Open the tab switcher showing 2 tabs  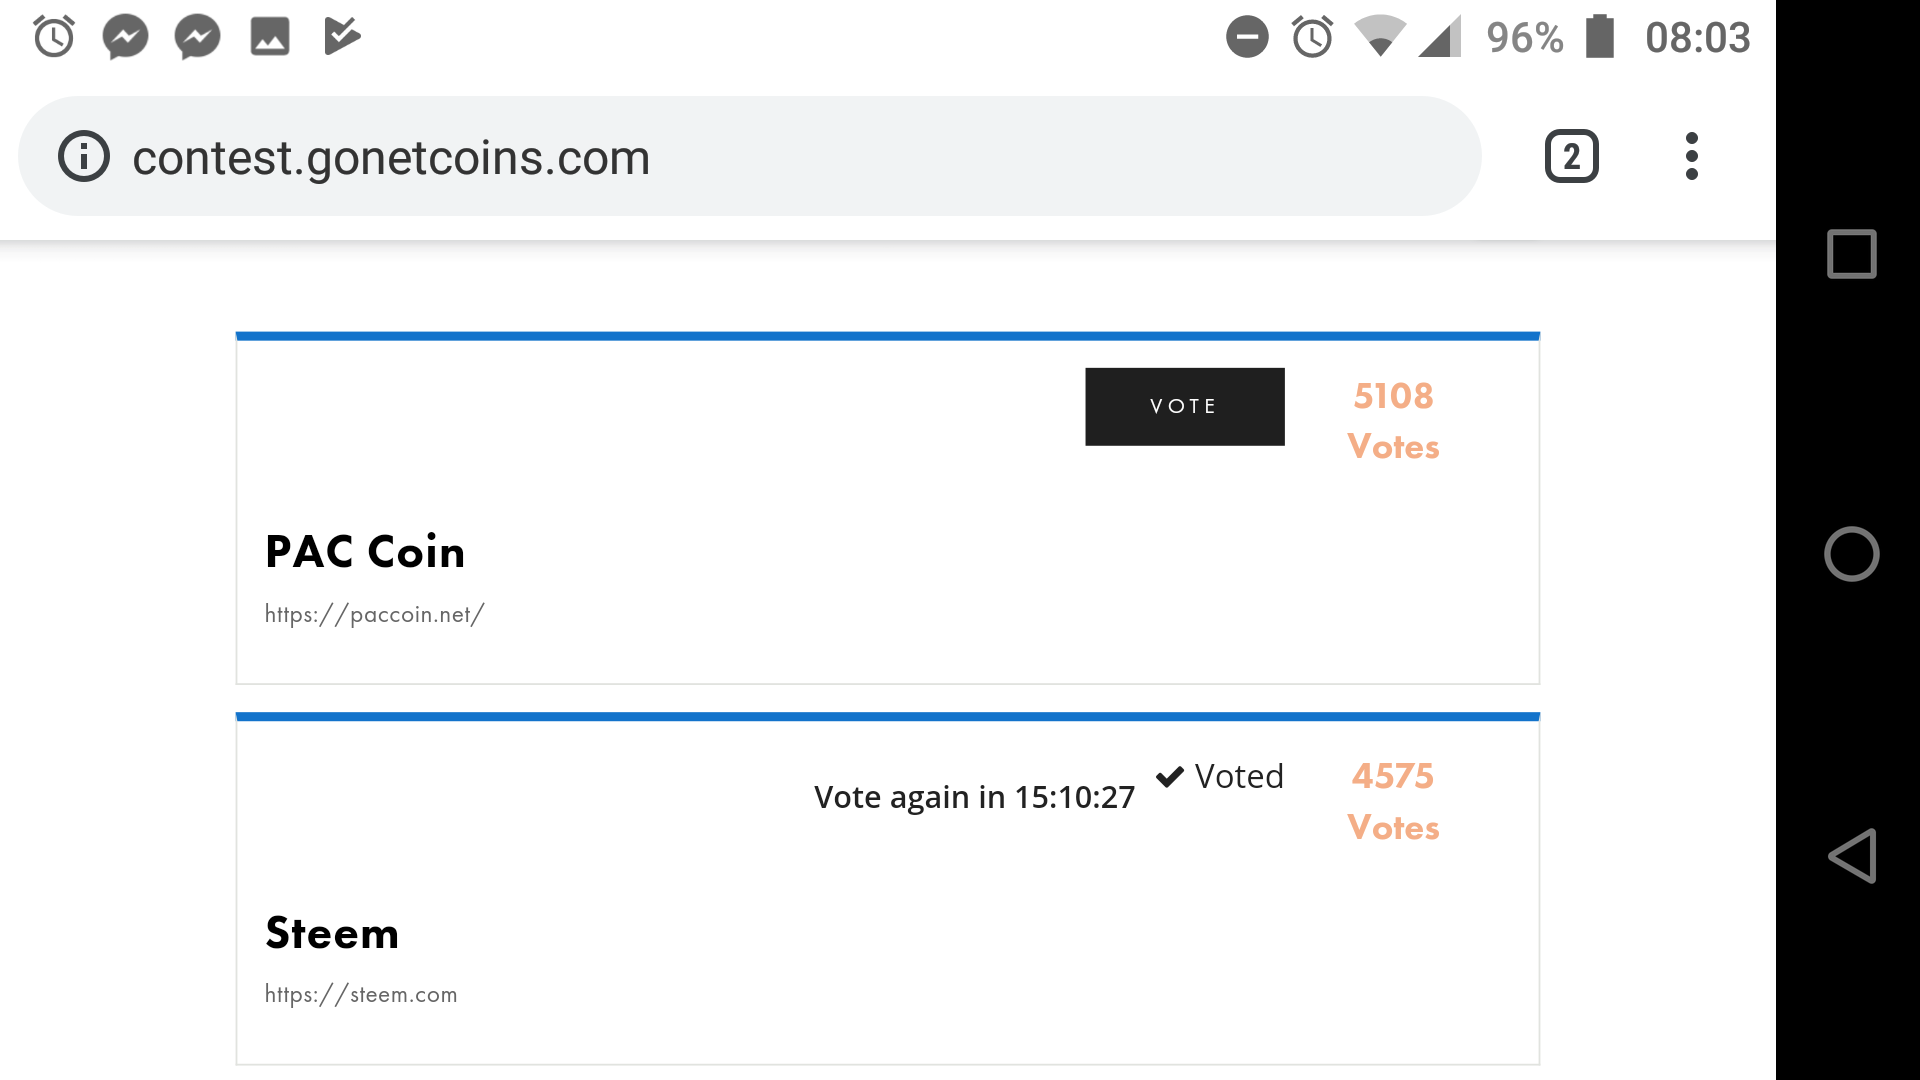(x=1571, y=157)
